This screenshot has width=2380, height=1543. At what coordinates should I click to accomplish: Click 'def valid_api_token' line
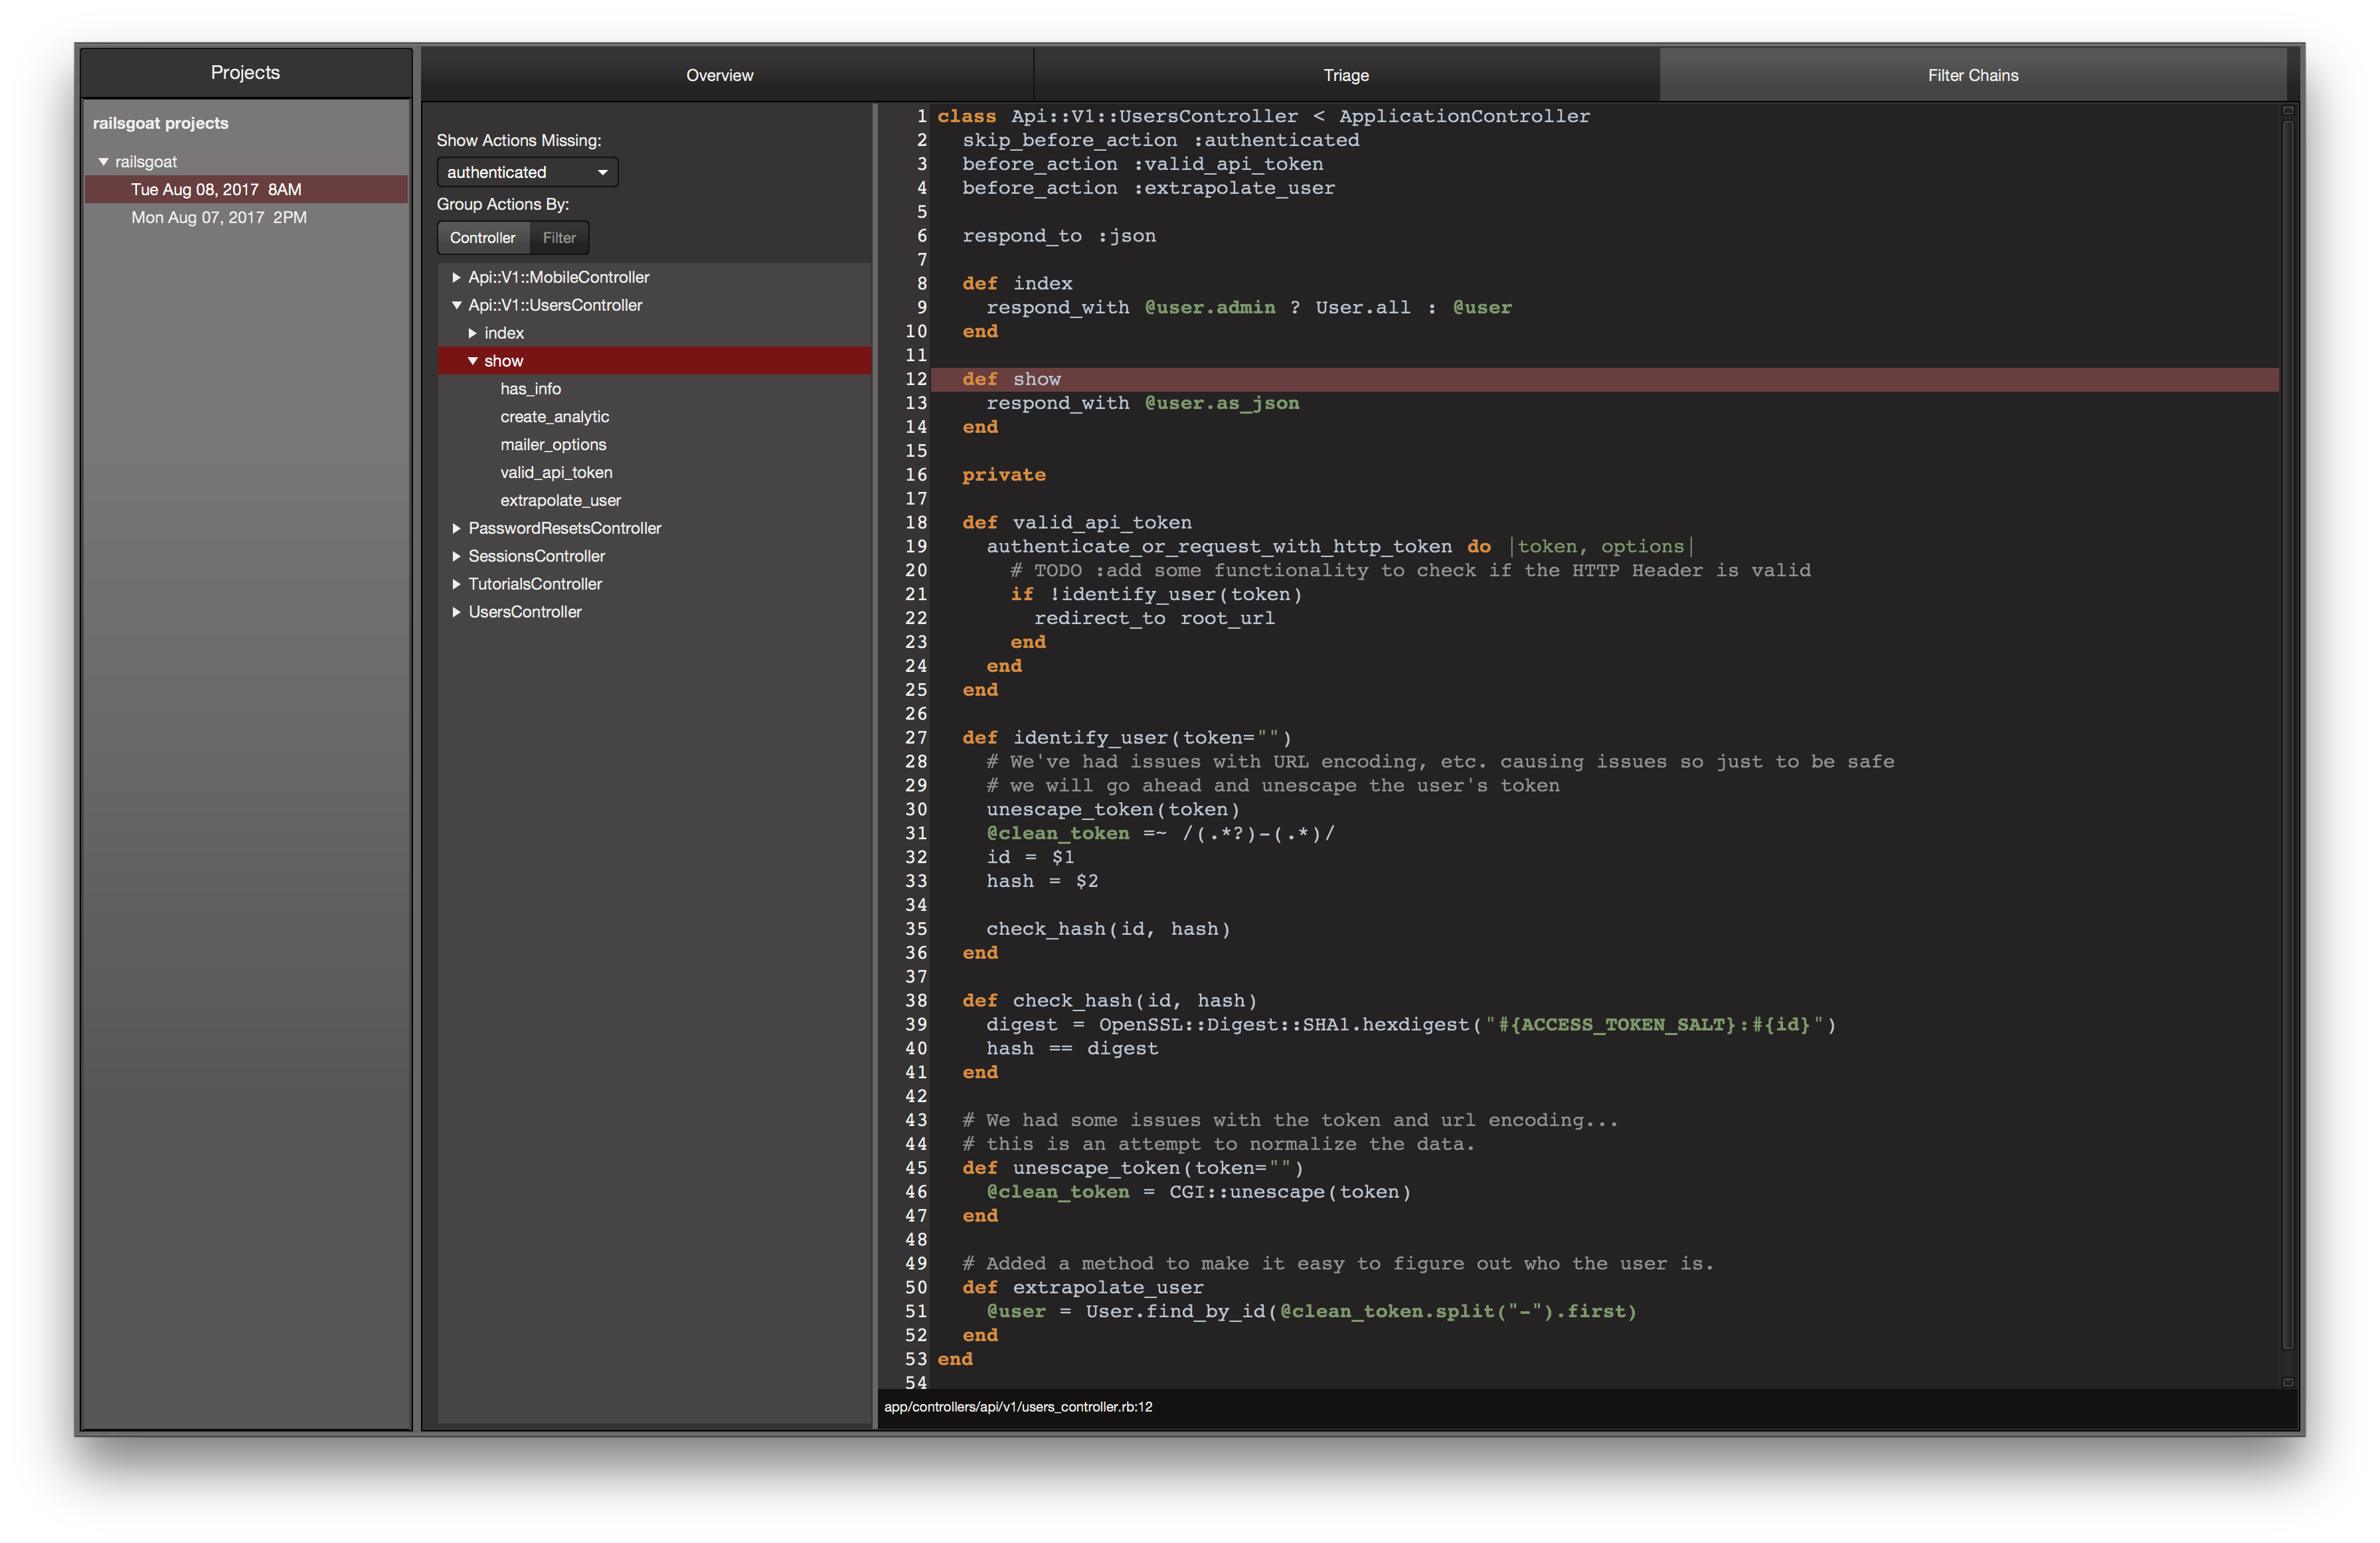(1077, 523)
